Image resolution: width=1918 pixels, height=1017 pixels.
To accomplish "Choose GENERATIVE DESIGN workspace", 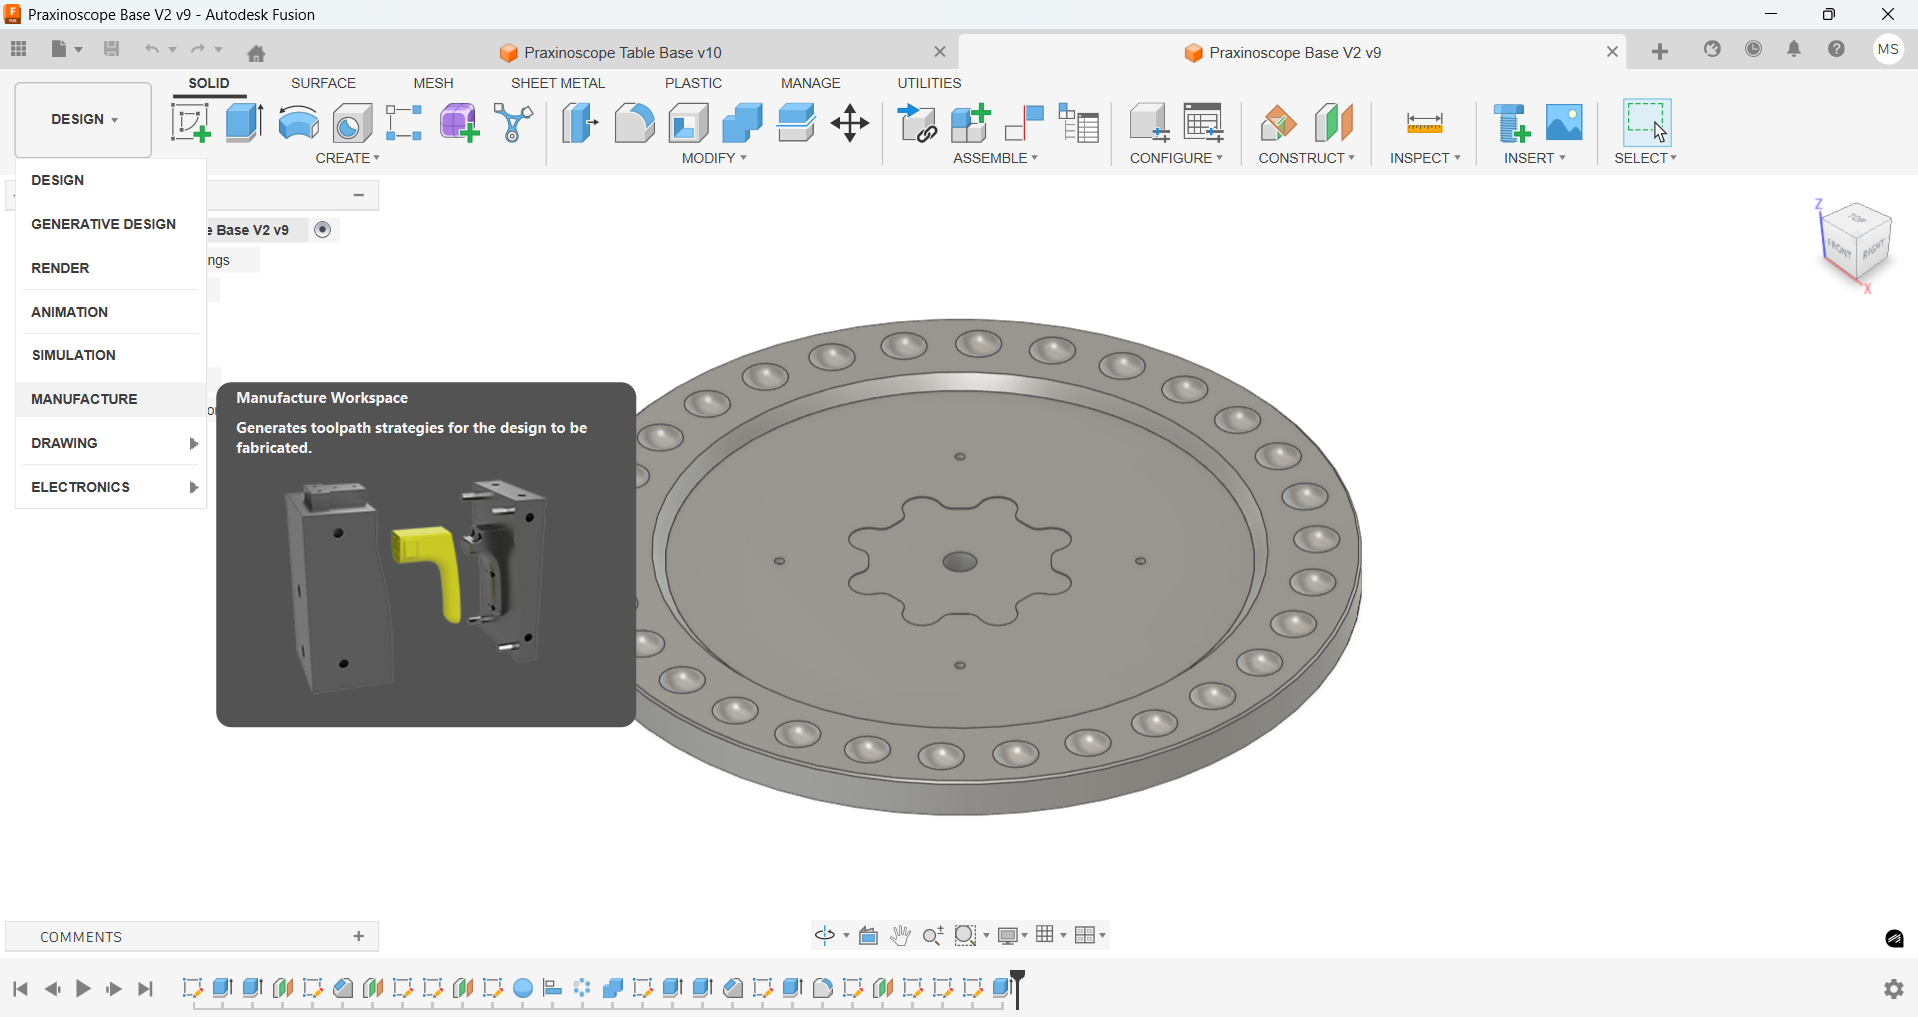I will [111, 224].
